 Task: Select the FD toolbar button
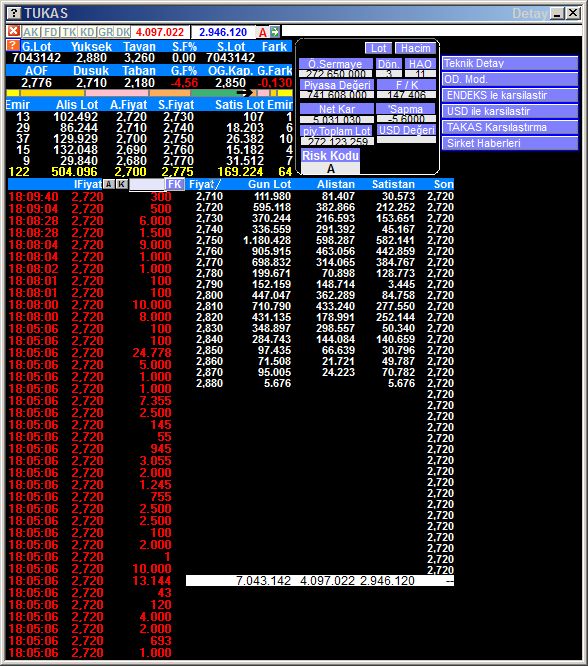tap(51, 32)
